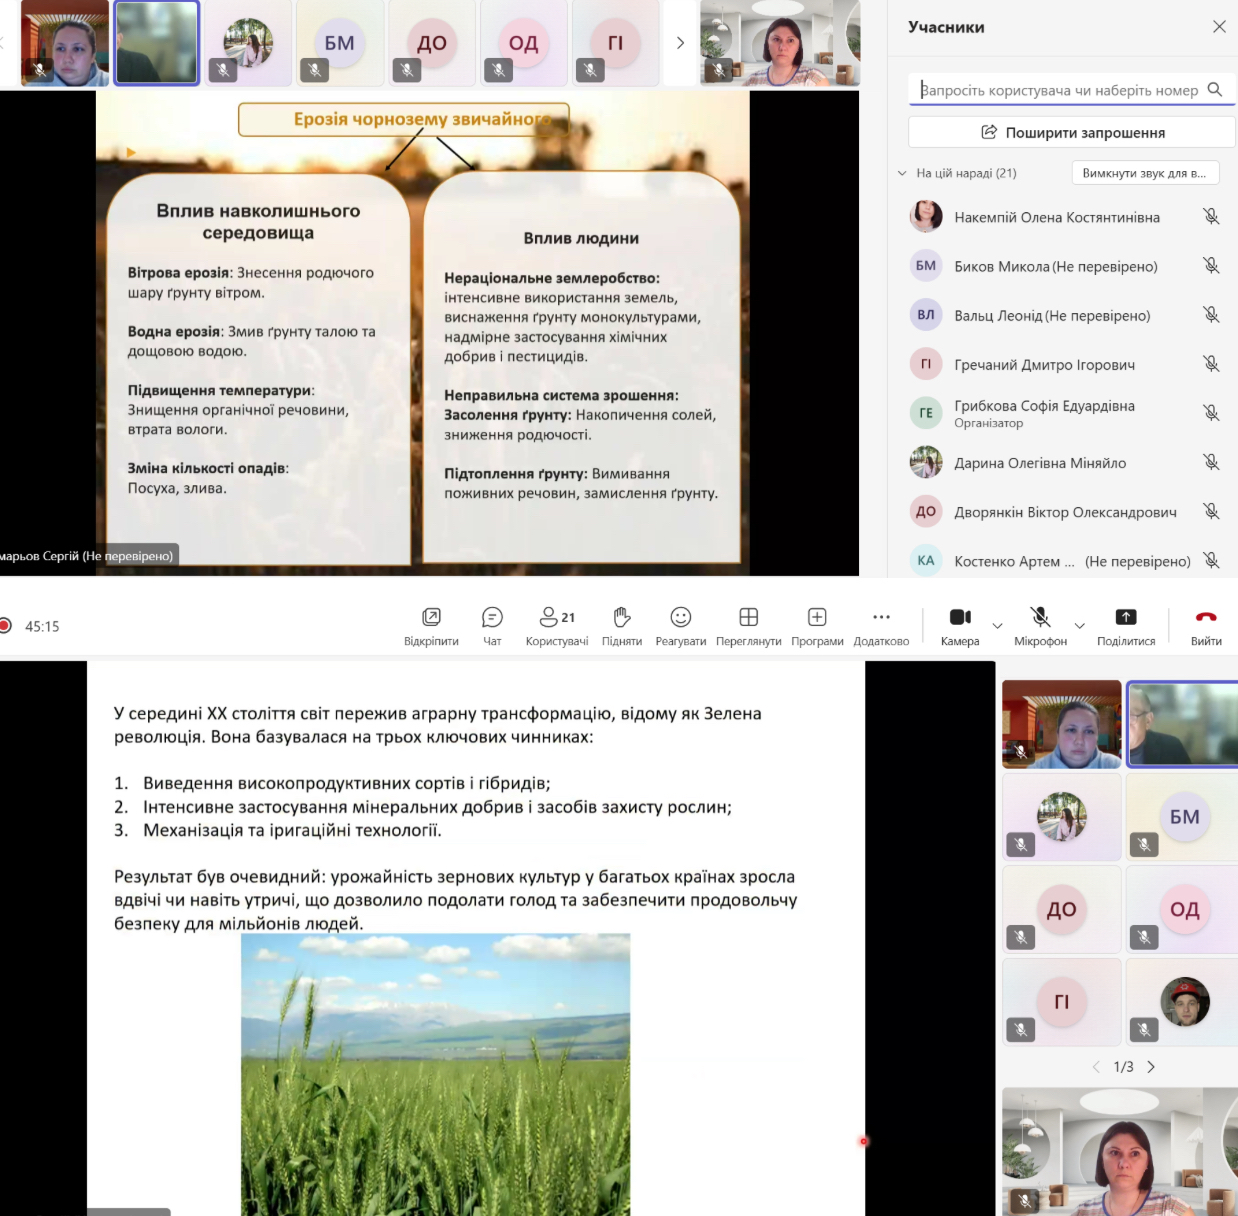Click Share (Поділитися) screen icon
This screenshot has width=1238, height=1216.
pyautogui.click(x=1125, y=618)
